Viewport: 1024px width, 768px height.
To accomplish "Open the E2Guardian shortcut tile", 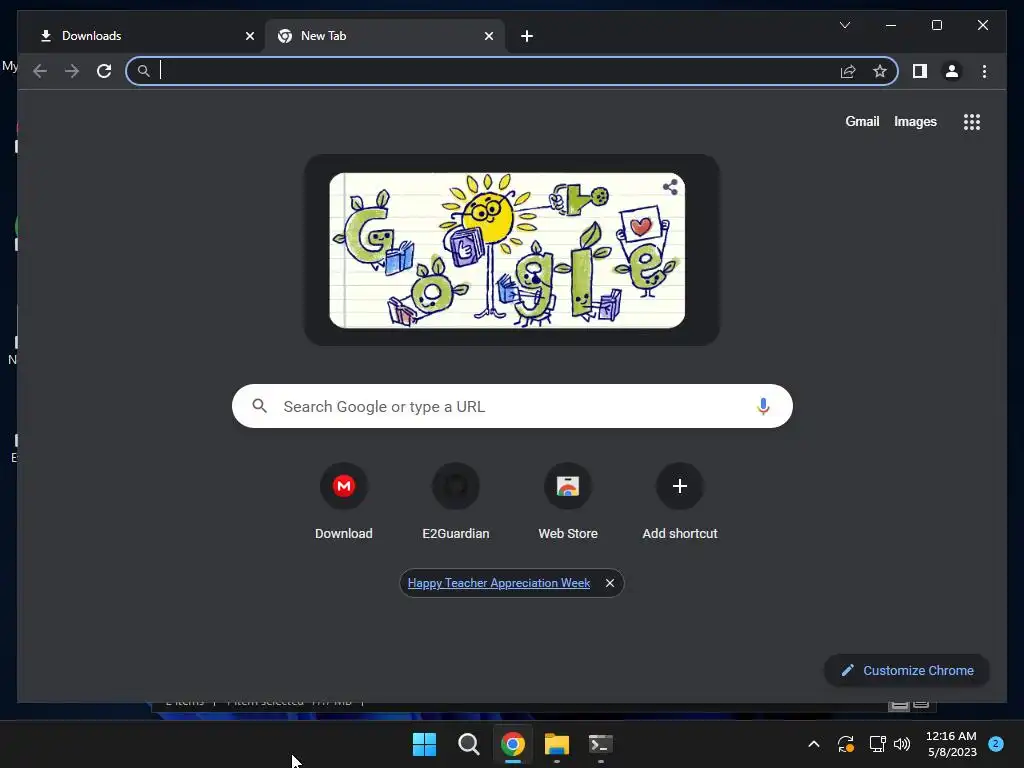I will point(456,502).
